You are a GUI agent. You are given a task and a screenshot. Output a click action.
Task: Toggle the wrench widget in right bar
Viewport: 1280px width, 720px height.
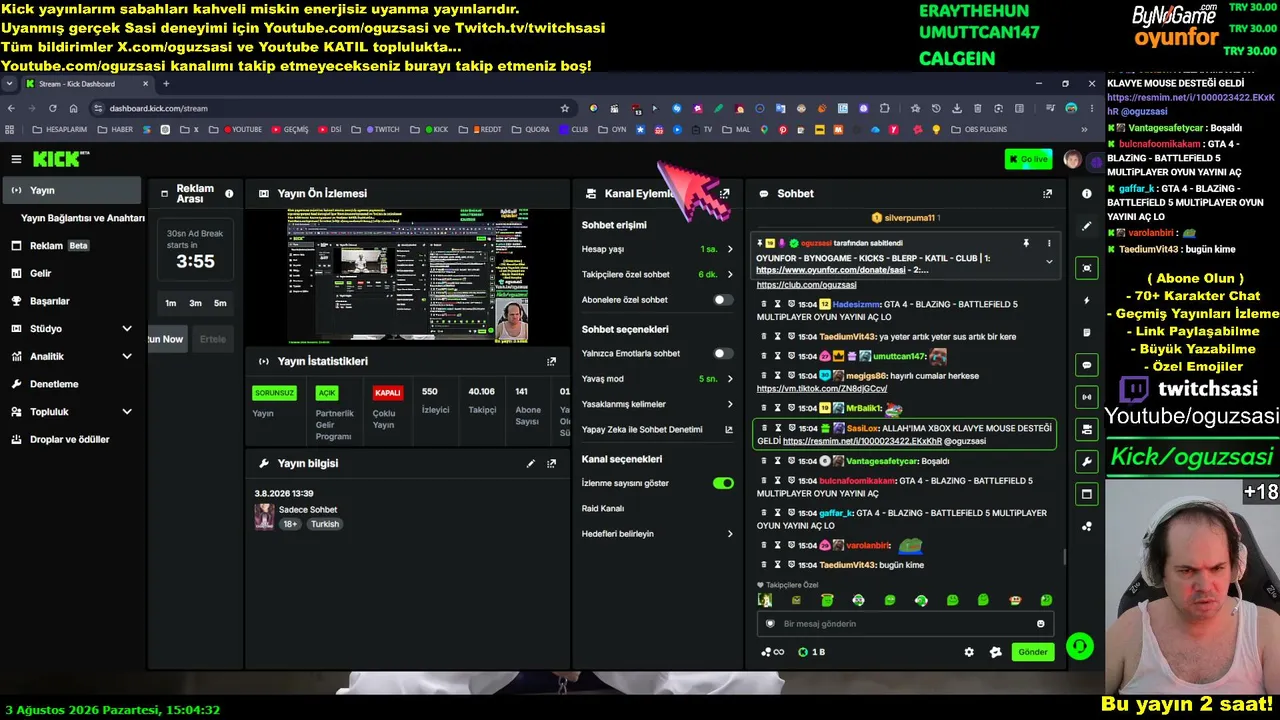coord(1087,461)
